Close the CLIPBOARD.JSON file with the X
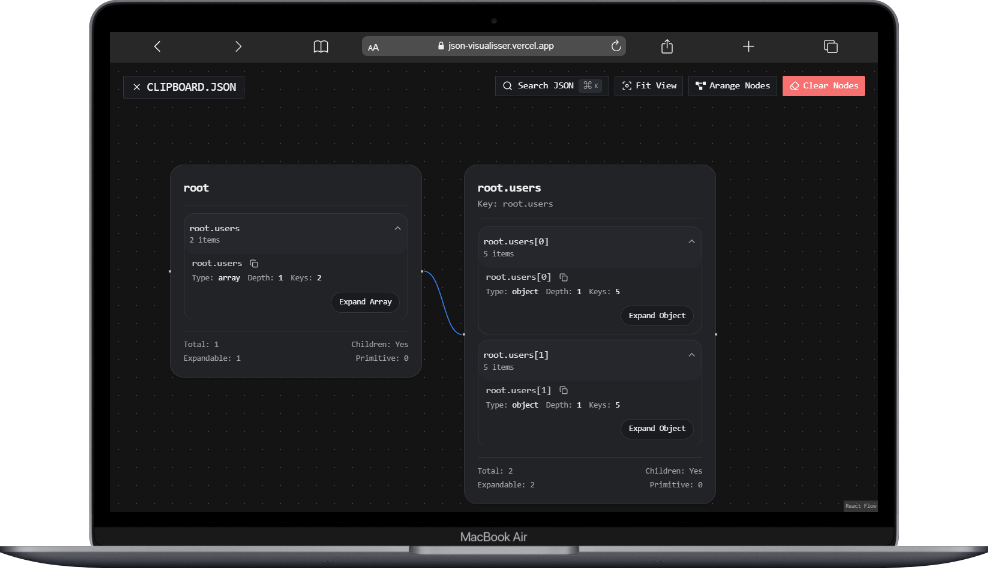Image resolution: width=988 pixels, height=568 pixels. [137, 87]
